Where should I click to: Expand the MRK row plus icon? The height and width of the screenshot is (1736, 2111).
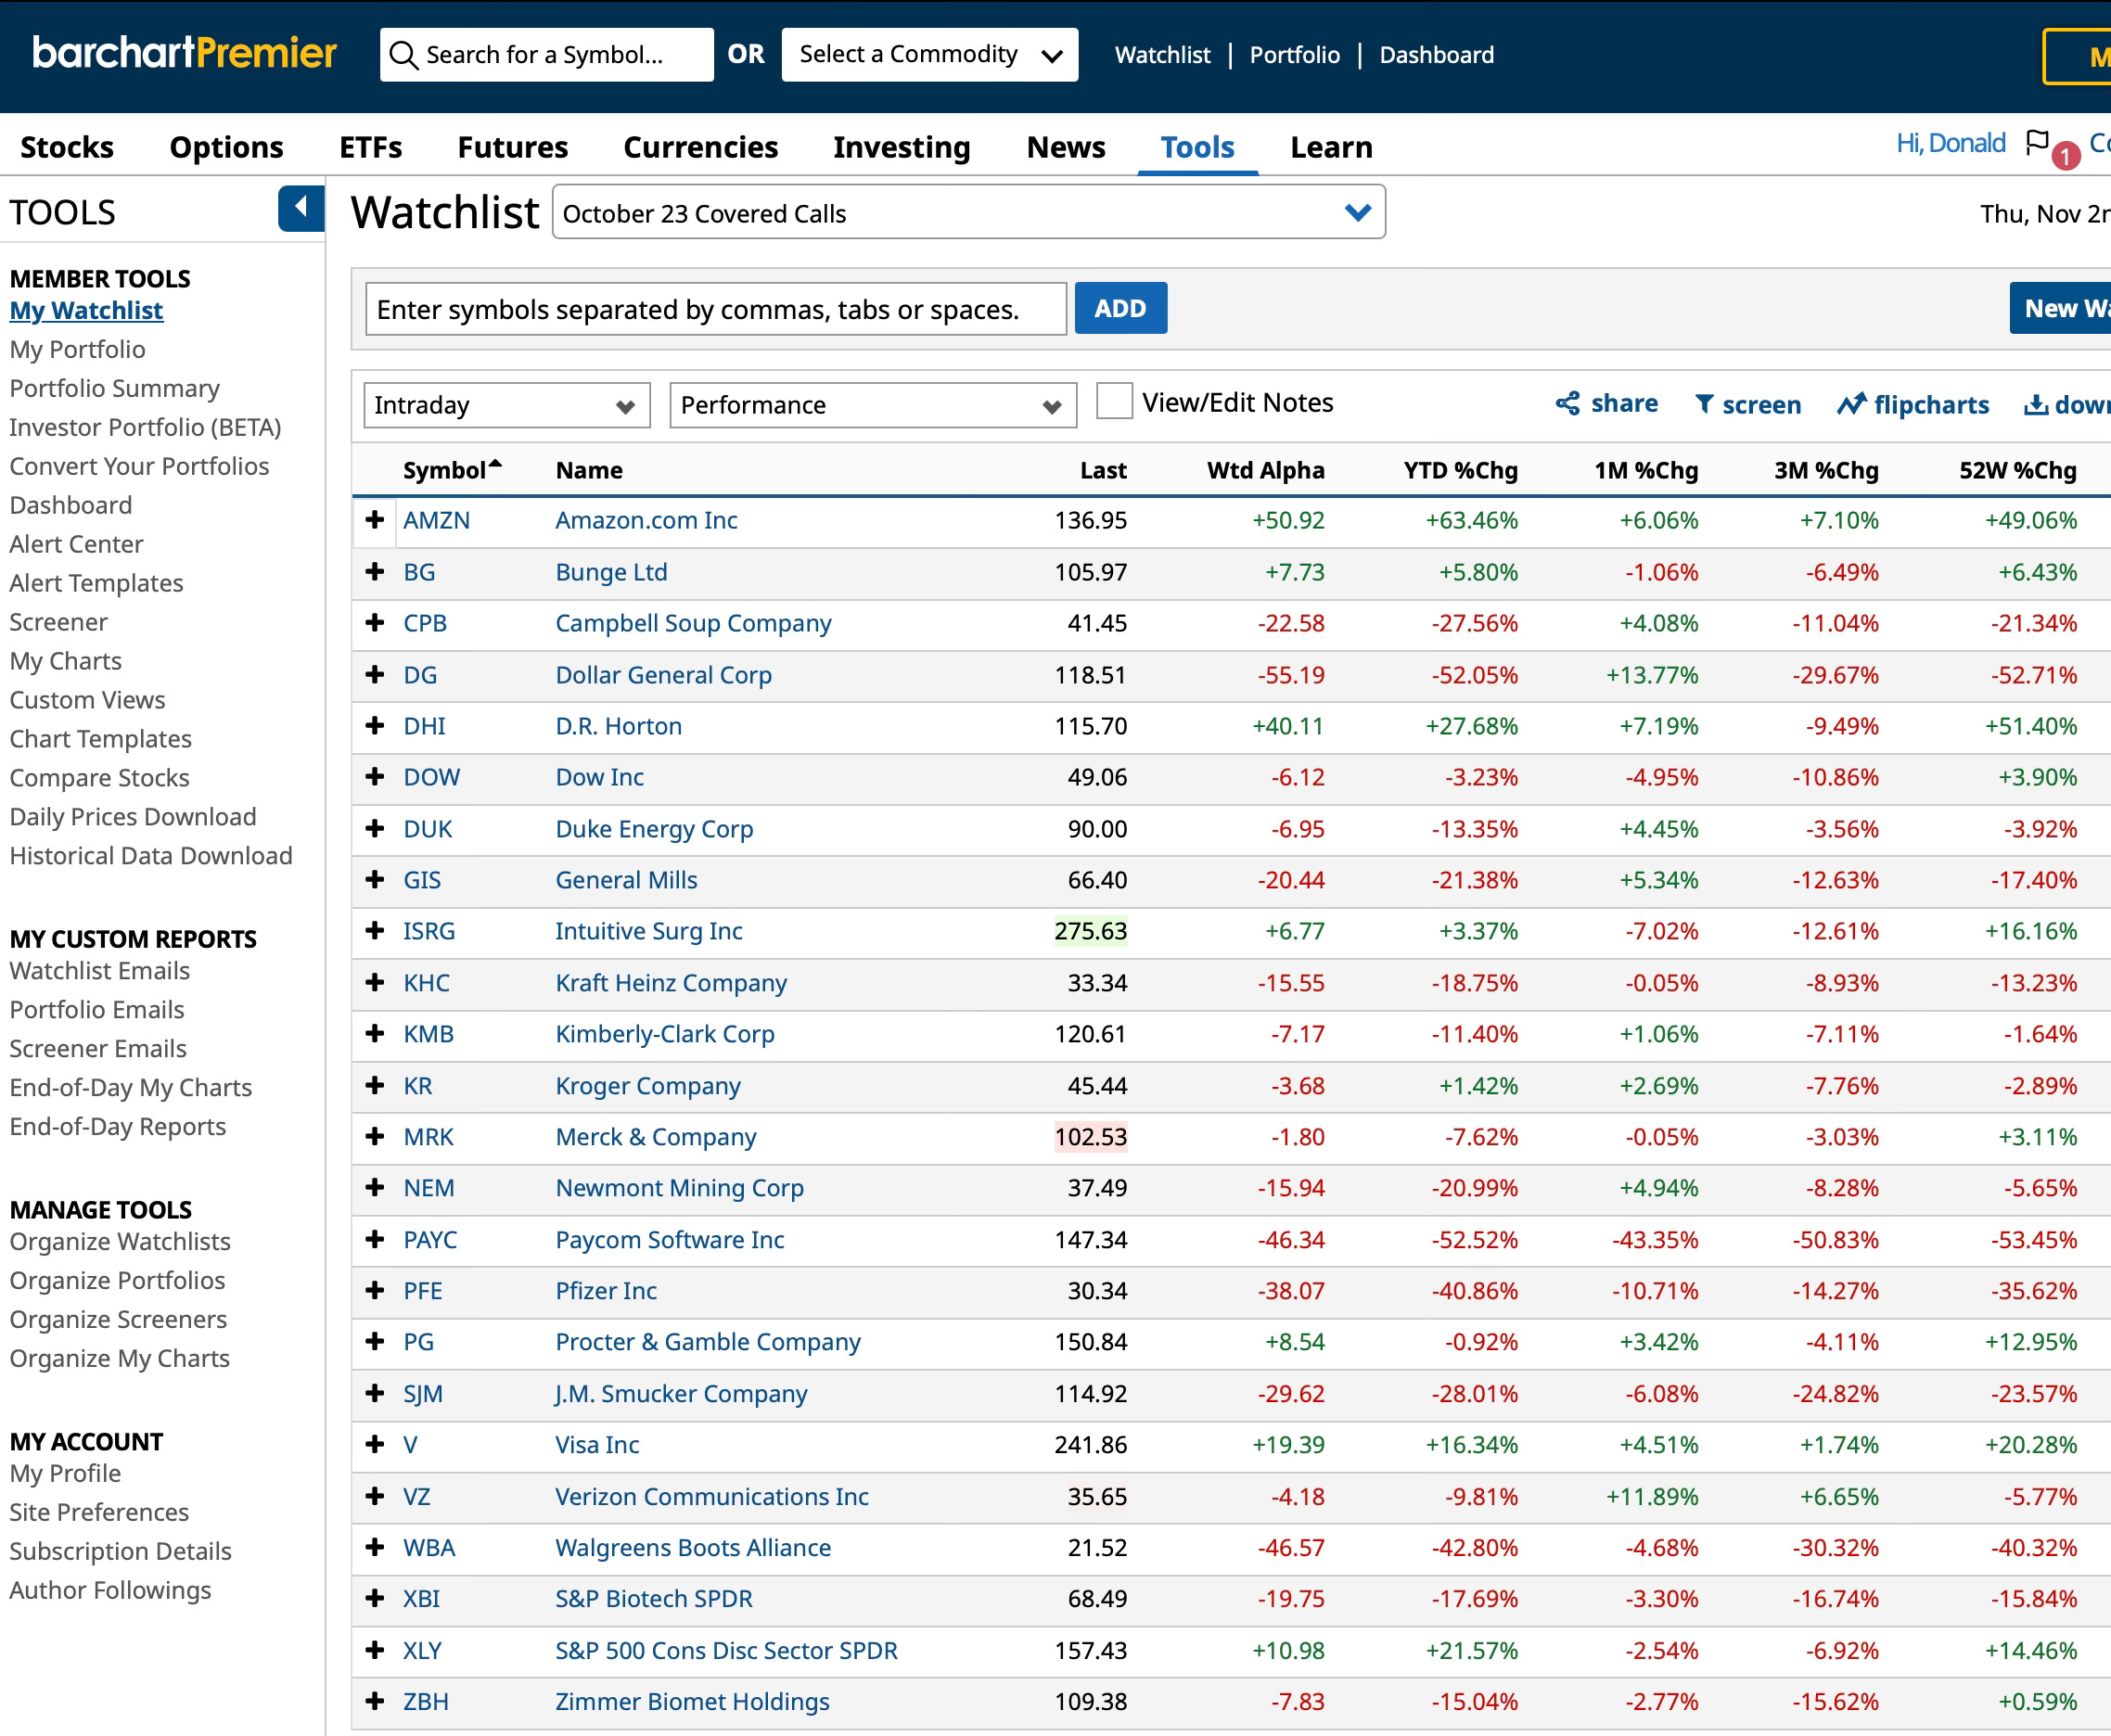click(x=375, y=1137)
